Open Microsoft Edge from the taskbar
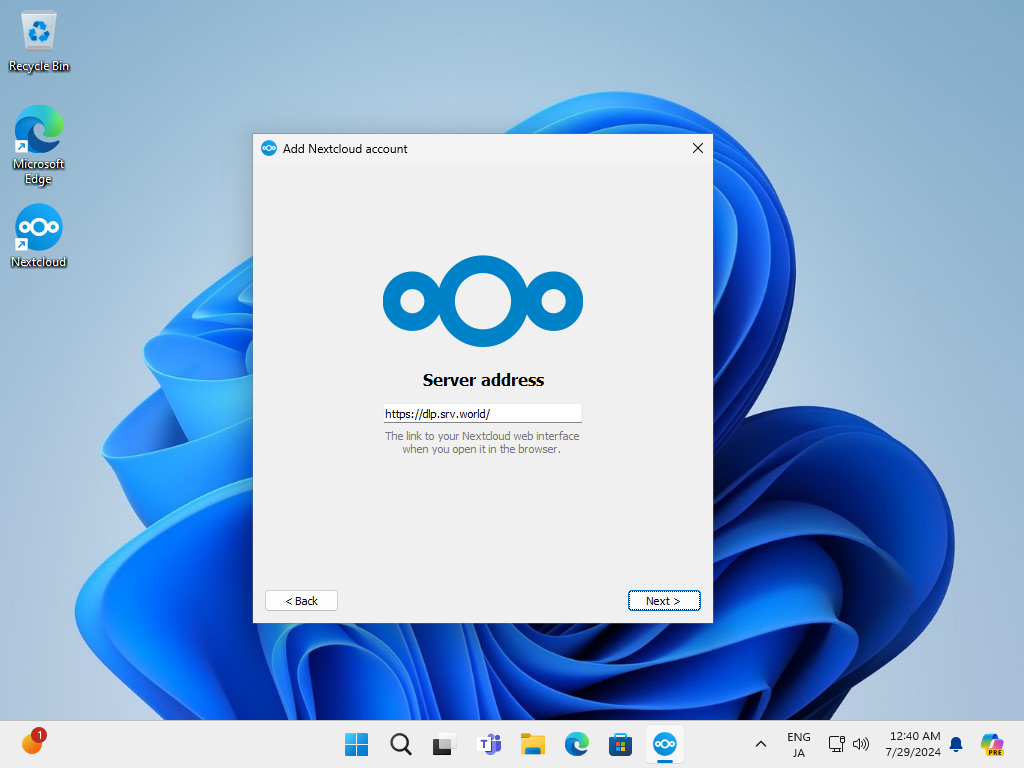 pos(576,744)
